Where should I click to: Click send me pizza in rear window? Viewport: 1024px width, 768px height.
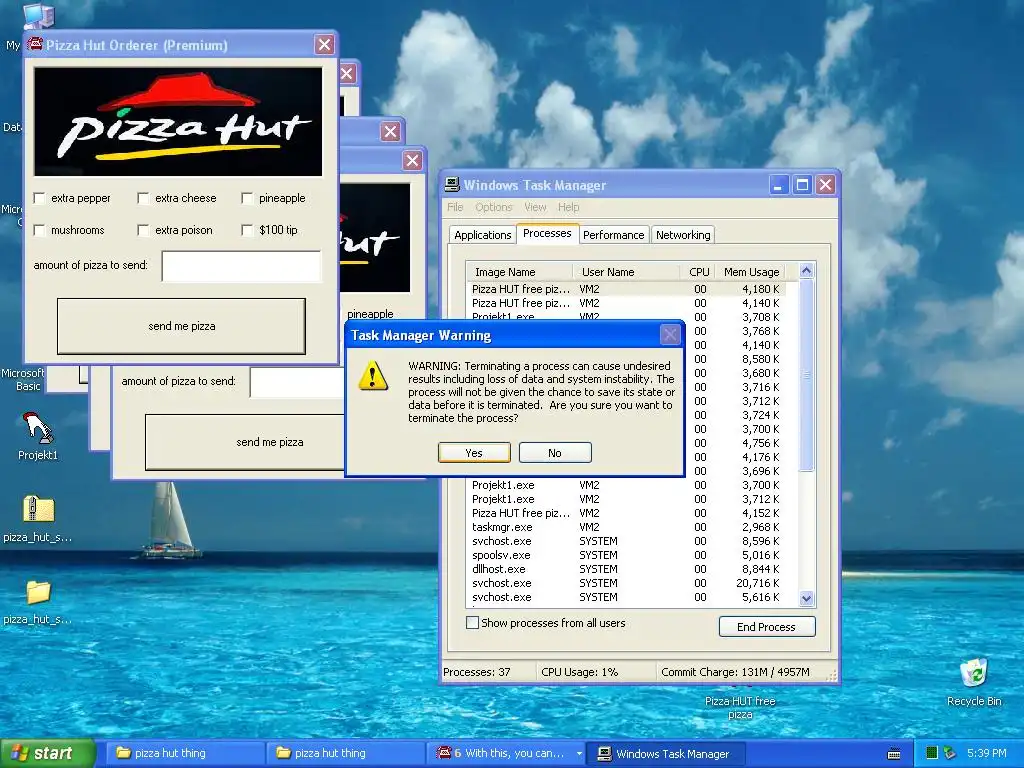(245, 442)
